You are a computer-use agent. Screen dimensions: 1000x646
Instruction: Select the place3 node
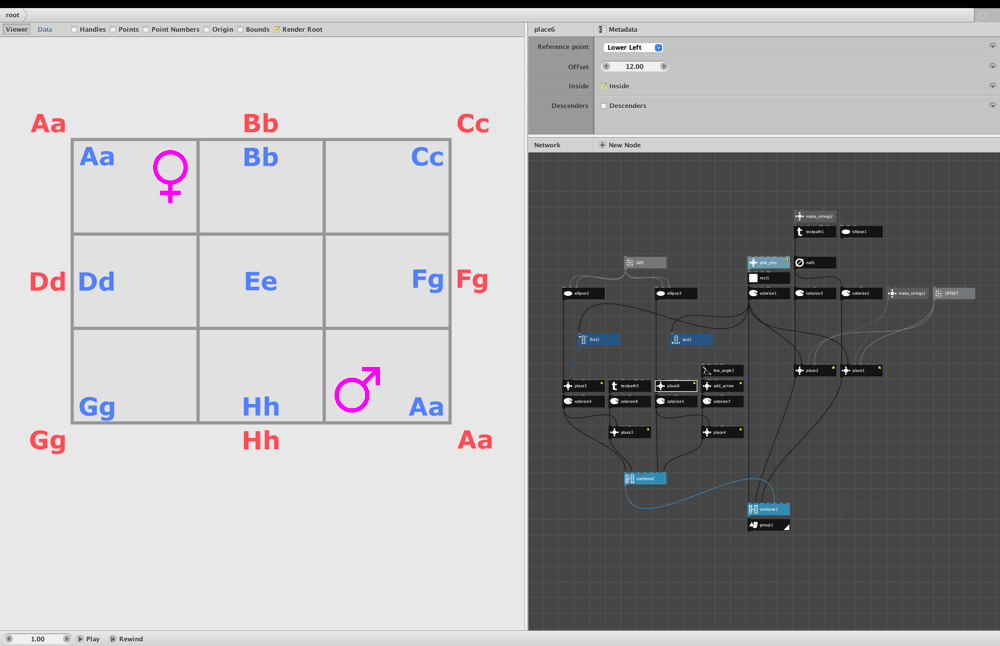coord(629,432)
